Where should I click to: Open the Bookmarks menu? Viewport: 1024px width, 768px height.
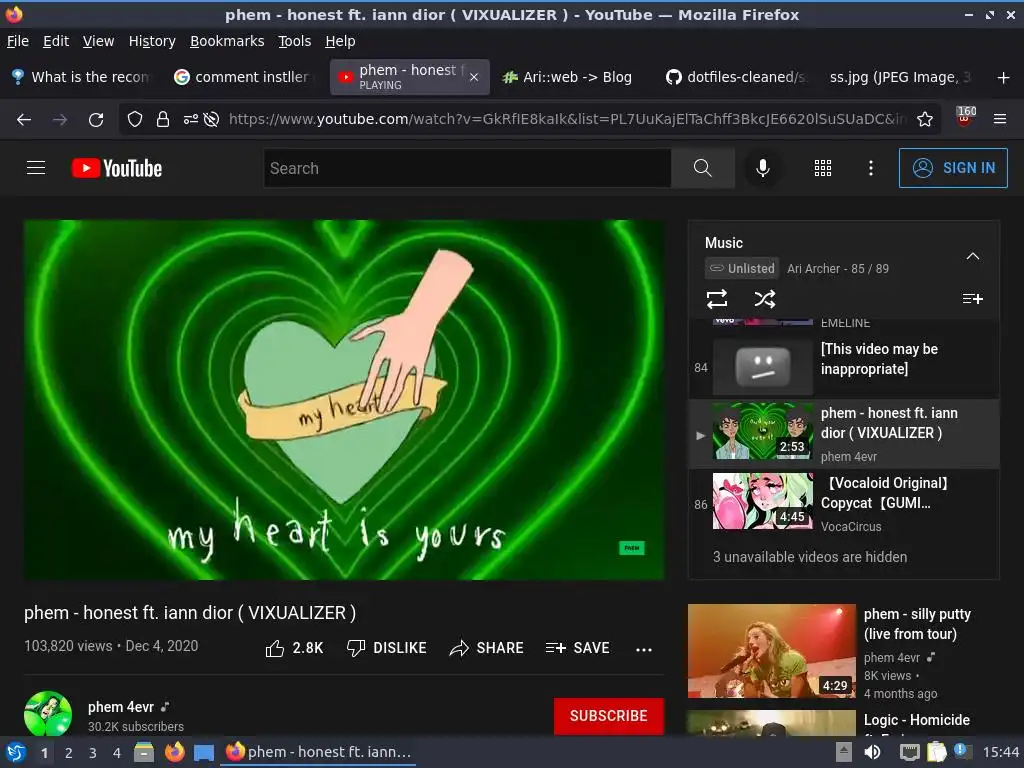click(227, 41)
